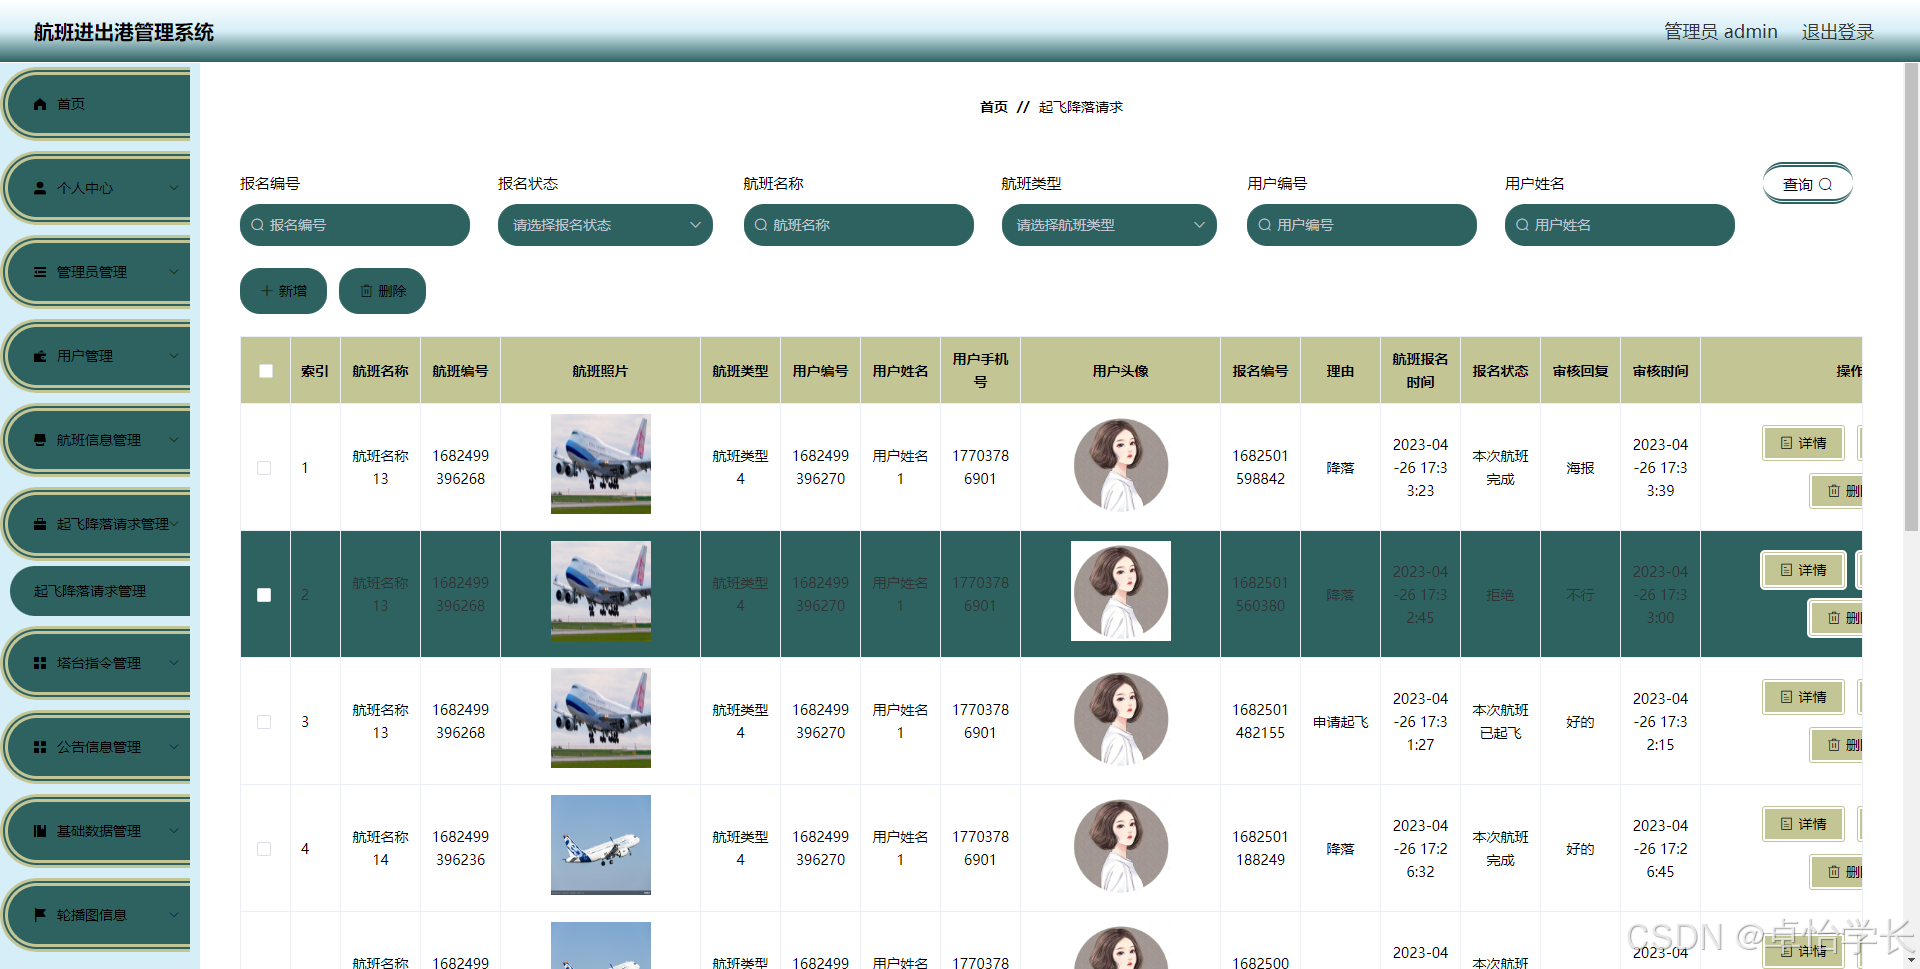Click delete trash icon in row 1

pyautogui.click(x=1834, y=491)
